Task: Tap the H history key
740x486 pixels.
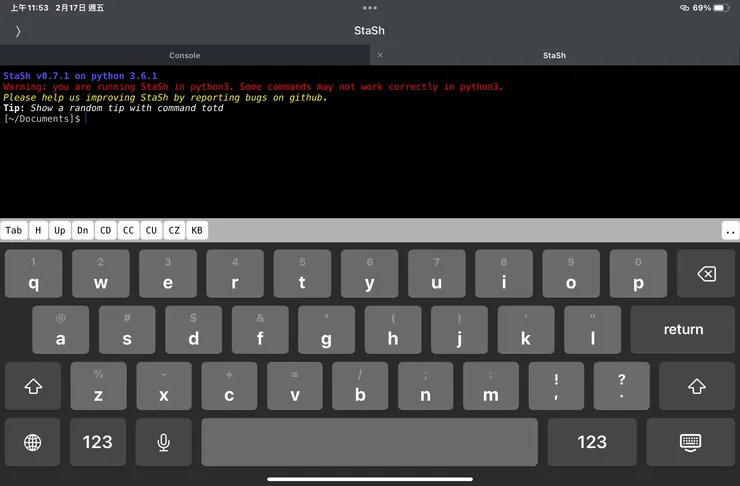Action: click(x=38, y=230)
